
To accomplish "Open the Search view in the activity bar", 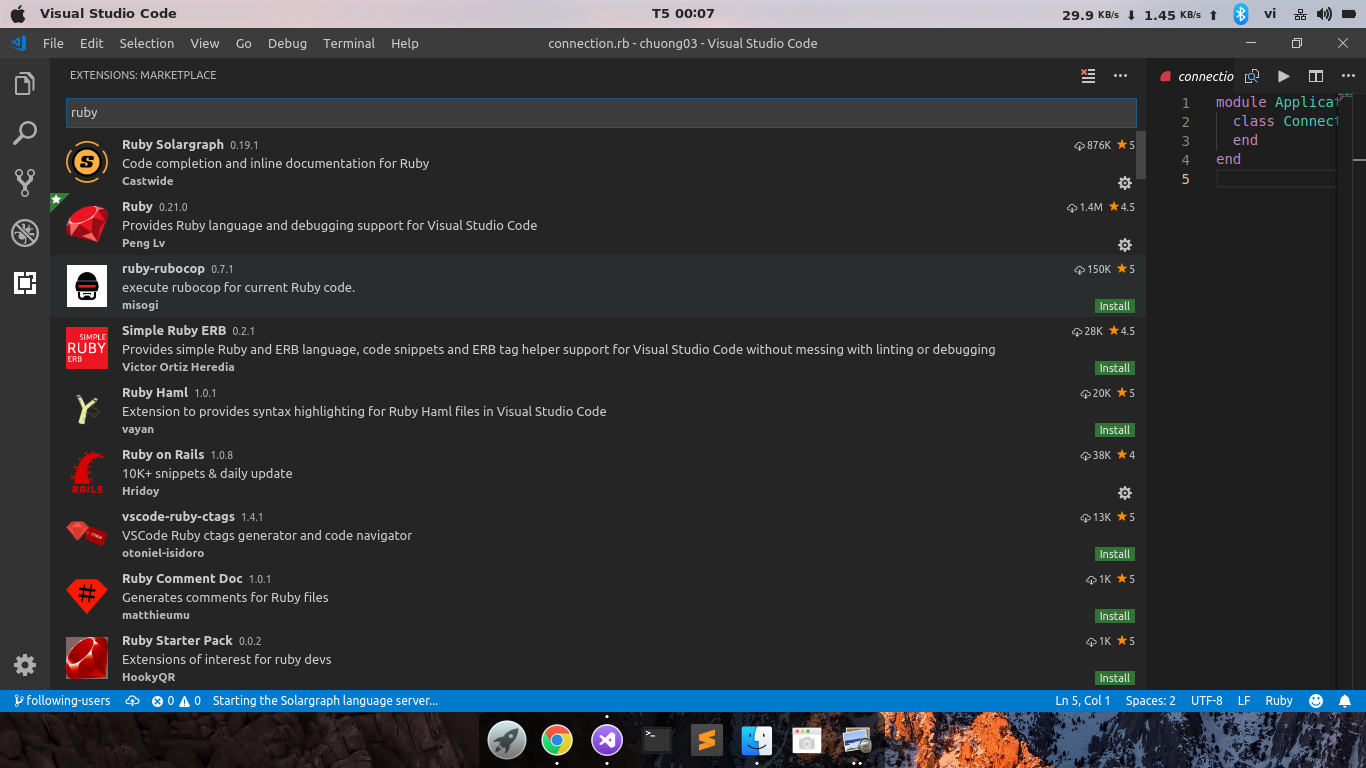I will [x=25, y=133].
